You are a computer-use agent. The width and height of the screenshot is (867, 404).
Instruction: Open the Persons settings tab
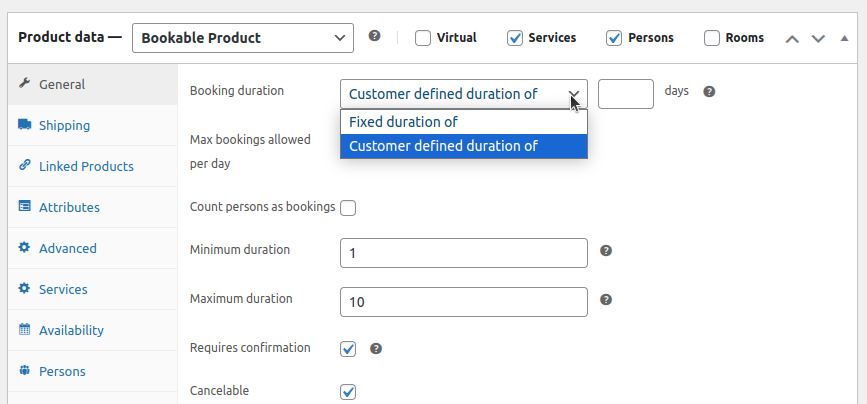pos(62,371)
